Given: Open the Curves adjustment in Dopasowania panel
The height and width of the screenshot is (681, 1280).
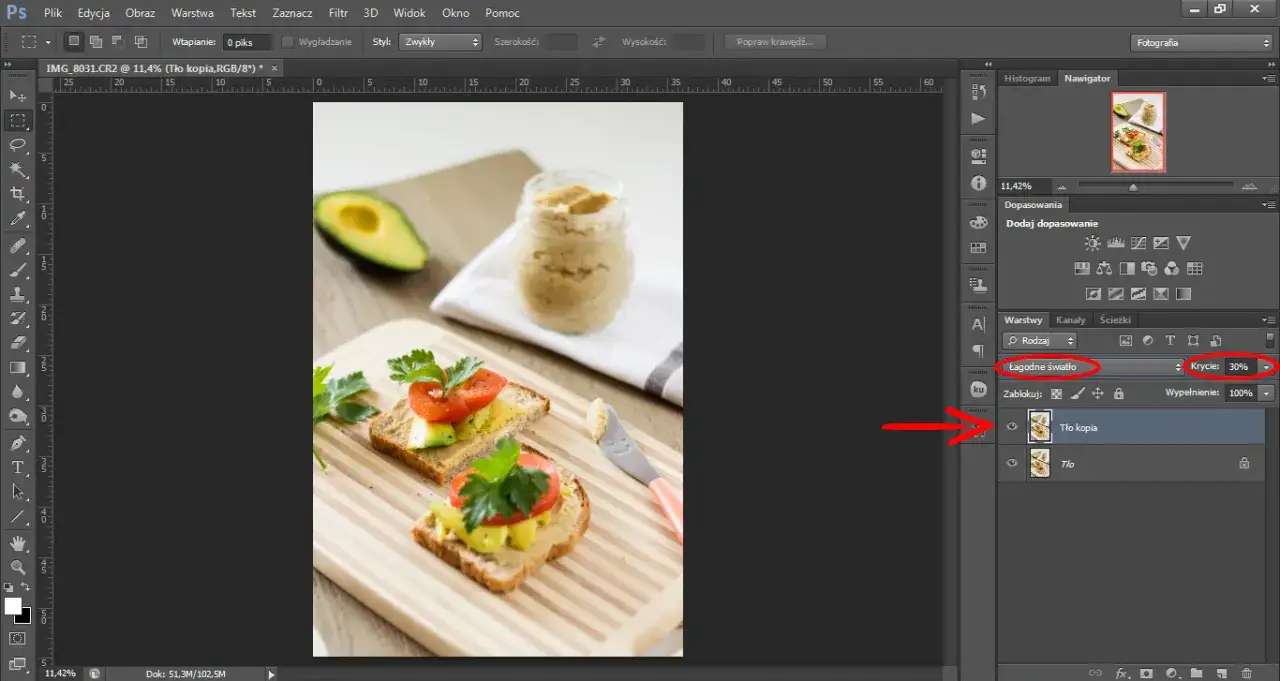Looking at the screenshot, I should pyautogui.click(x=1138, y=243).
